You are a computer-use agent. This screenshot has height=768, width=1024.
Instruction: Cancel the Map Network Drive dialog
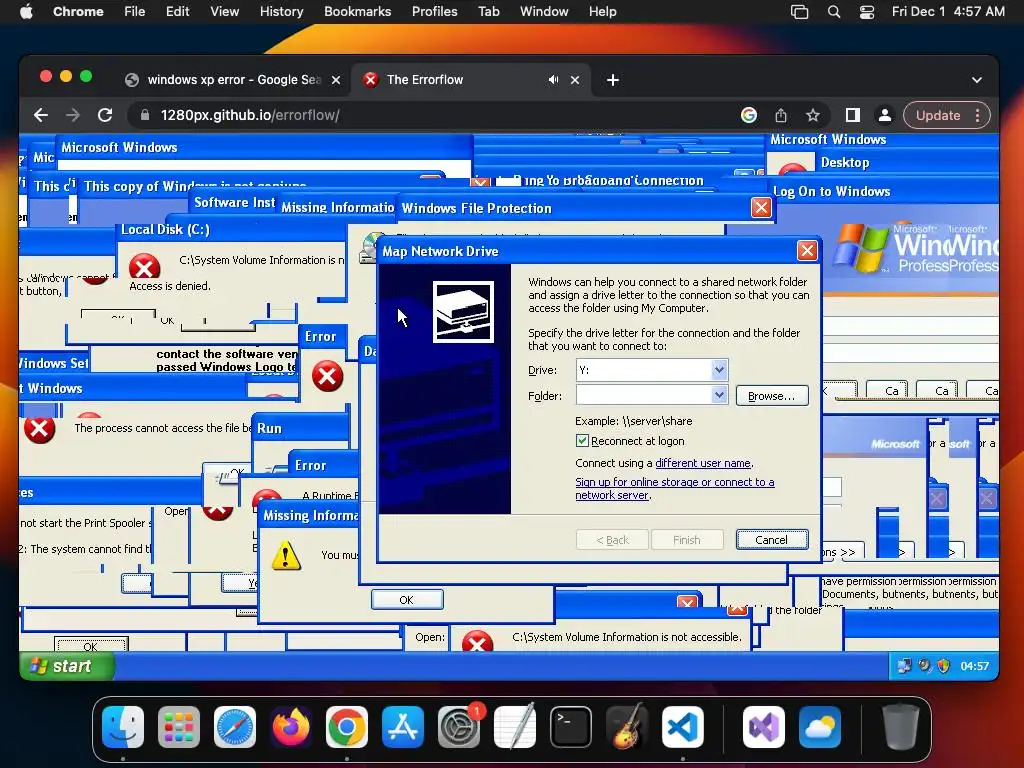771,540
